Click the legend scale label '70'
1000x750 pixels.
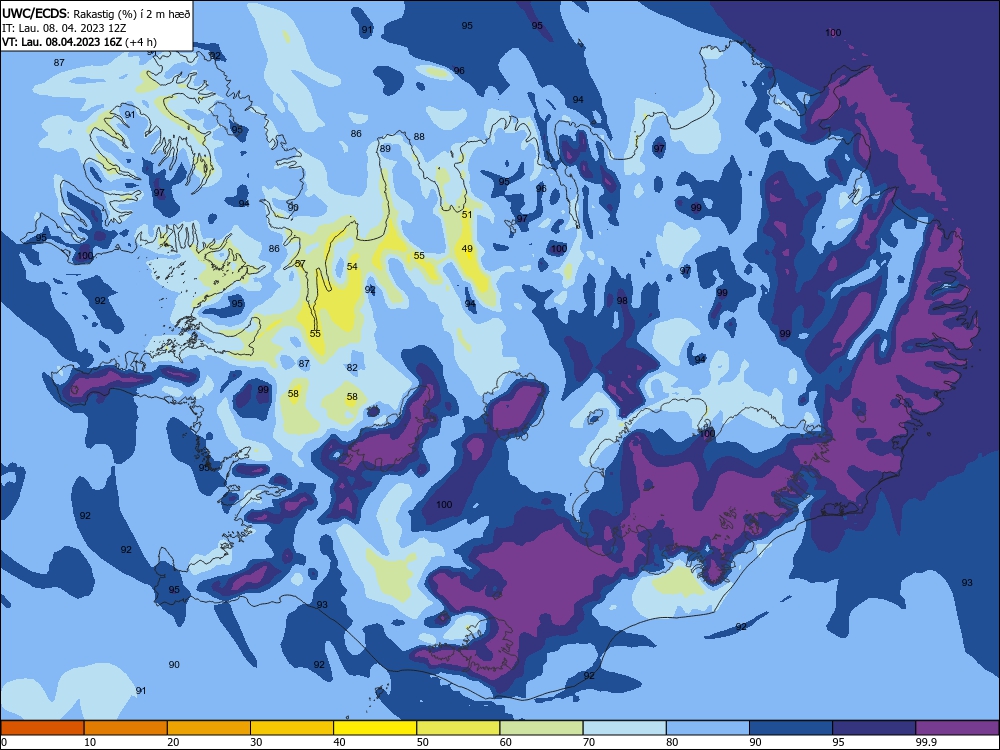pyautogui.click(x=589, y=742)
